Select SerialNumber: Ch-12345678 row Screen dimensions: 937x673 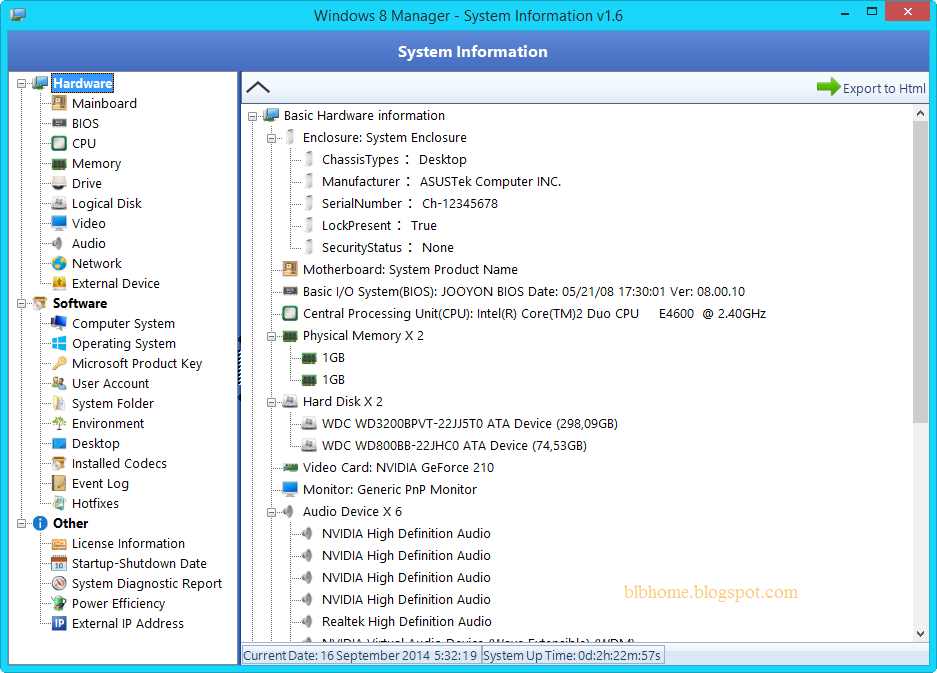point(409,204)
